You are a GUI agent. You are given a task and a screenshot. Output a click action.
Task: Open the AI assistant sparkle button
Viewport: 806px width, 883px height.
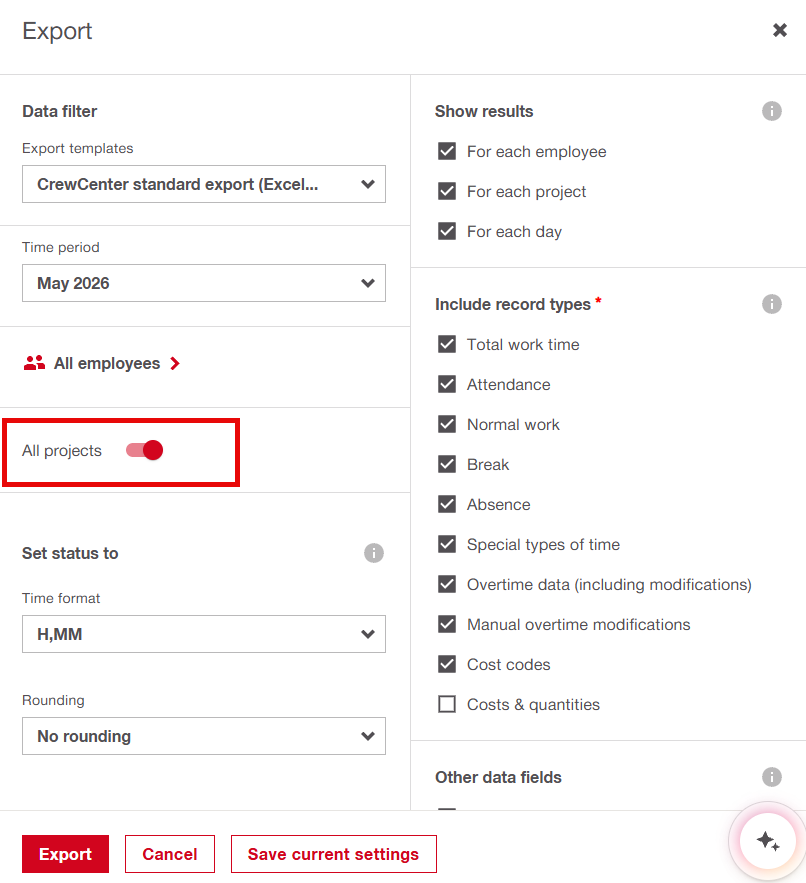point(767,841)
